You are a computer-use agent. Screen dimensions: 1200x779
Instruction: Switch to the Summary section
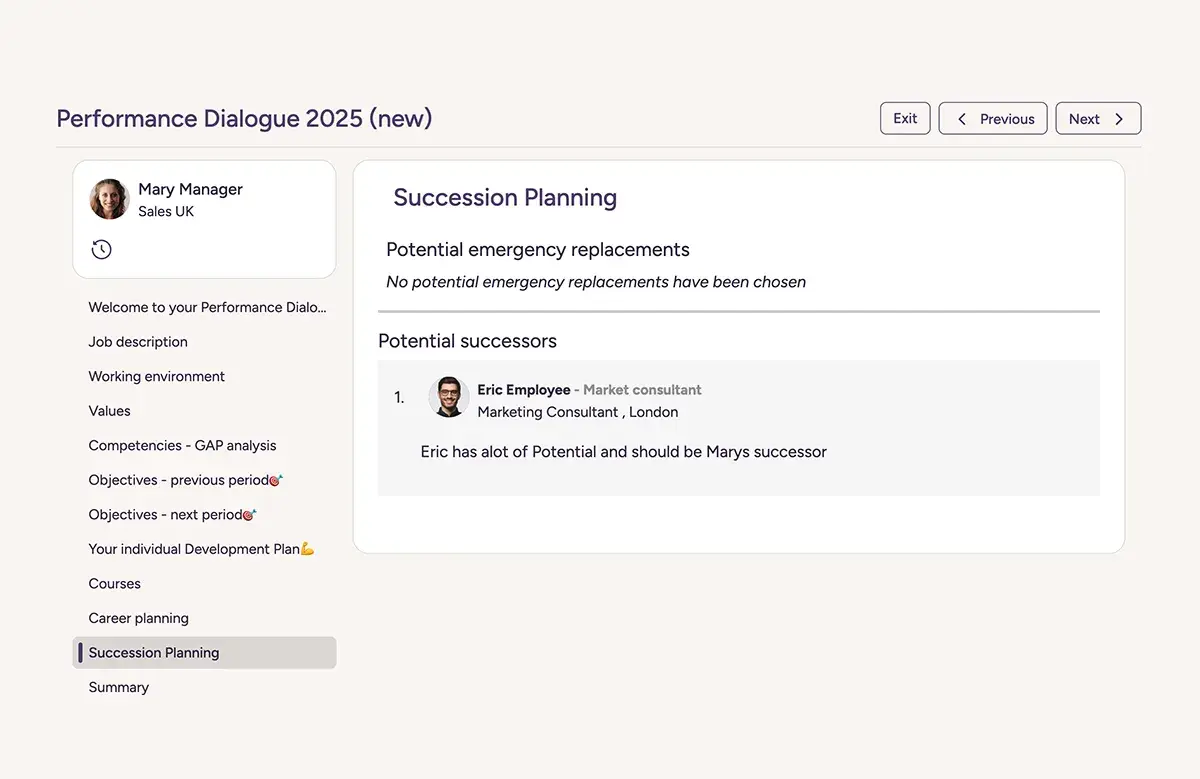click(x=118, y=687)
